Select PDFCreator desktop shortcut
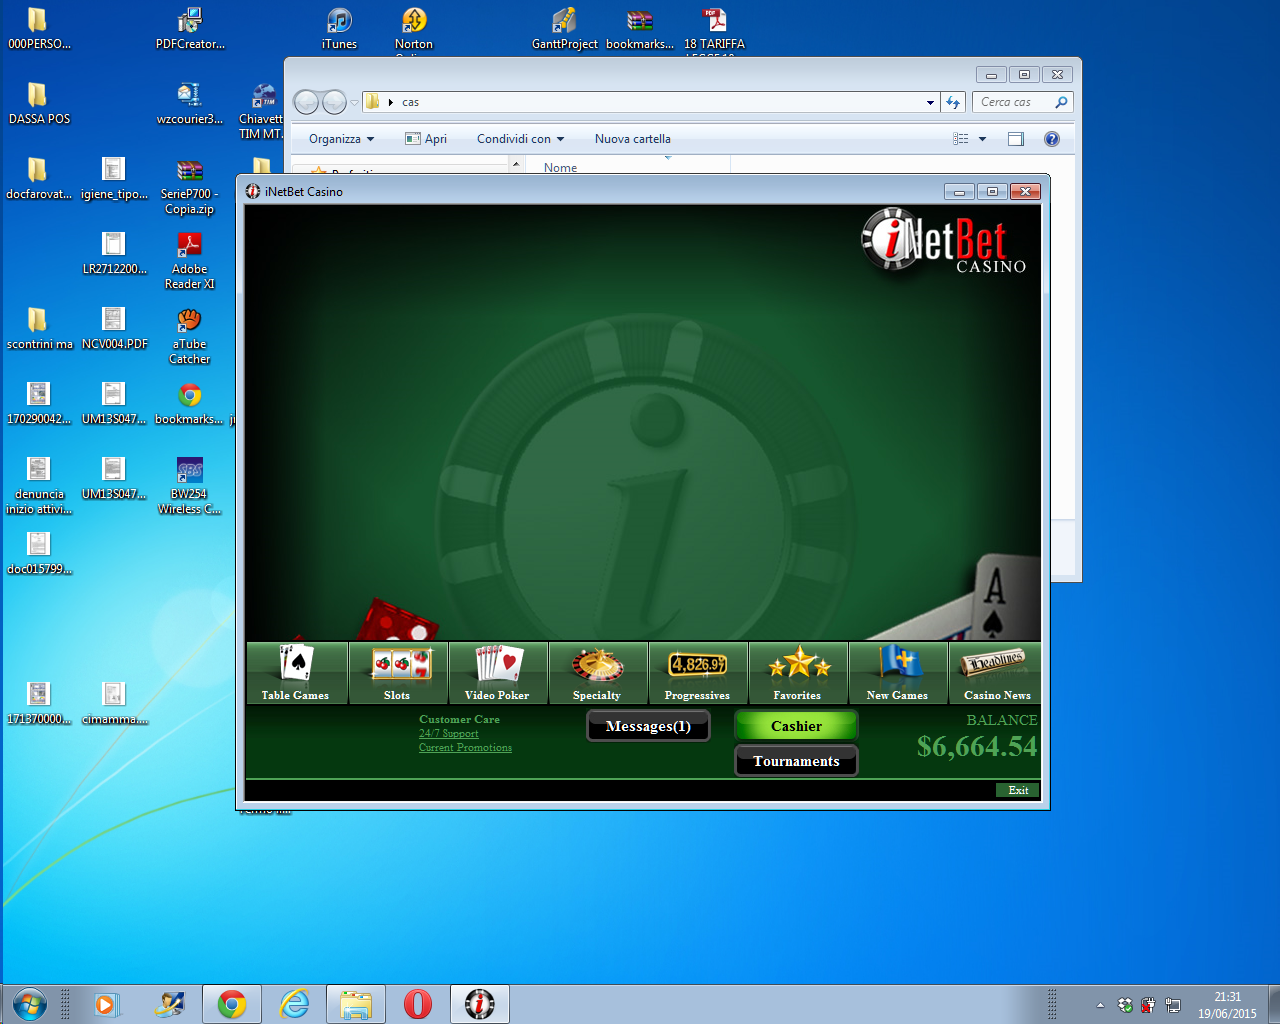1280x1024 pixels. (189, 28)
